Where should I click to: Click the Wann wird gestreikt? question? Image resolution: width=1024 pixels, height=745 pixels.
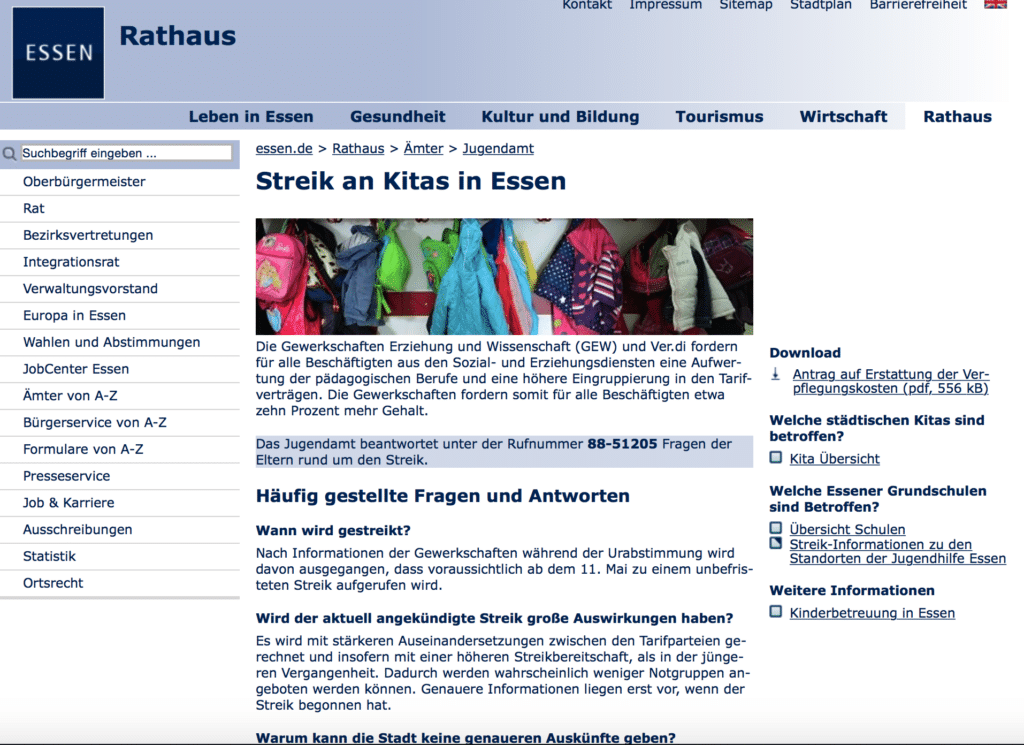(333, 530)
